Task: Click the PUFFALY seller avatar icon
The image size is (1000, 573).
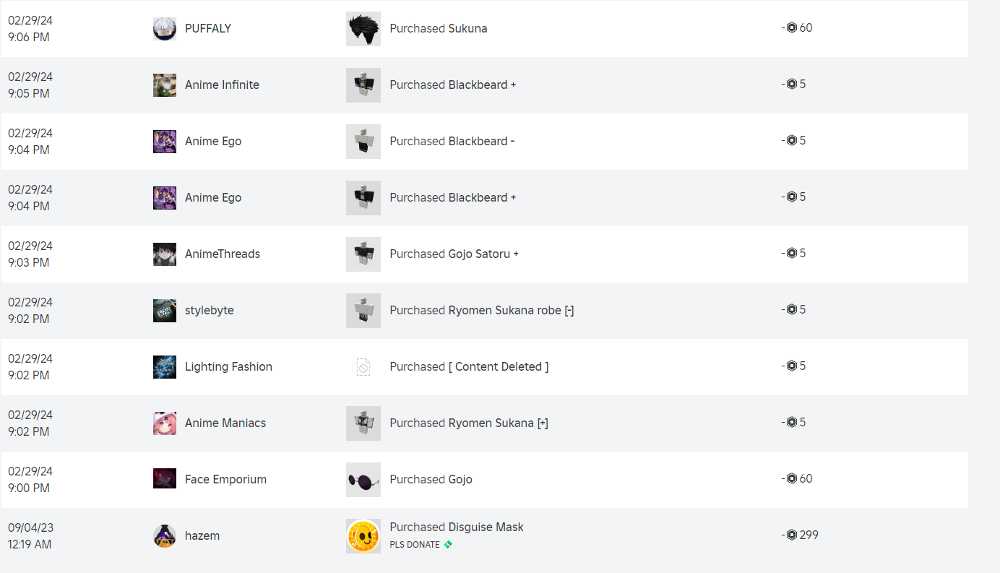Action: [165, 29]
